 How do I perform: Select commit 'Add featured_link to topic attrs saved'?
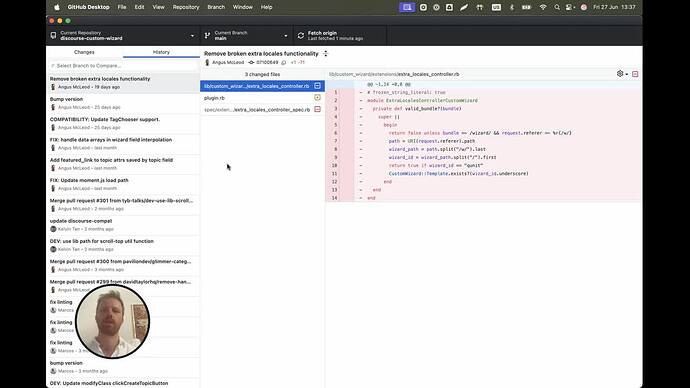(x=123, y=164)
